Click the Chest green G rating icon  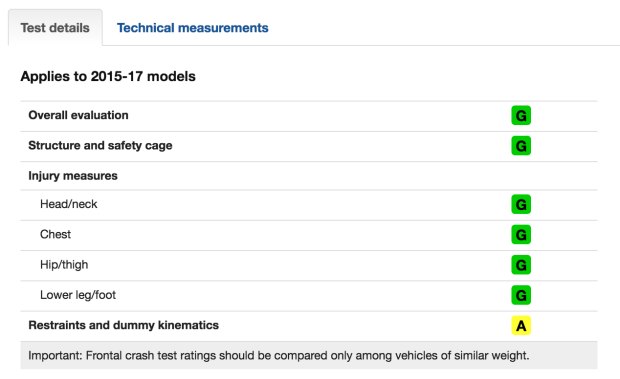point(521,235)
